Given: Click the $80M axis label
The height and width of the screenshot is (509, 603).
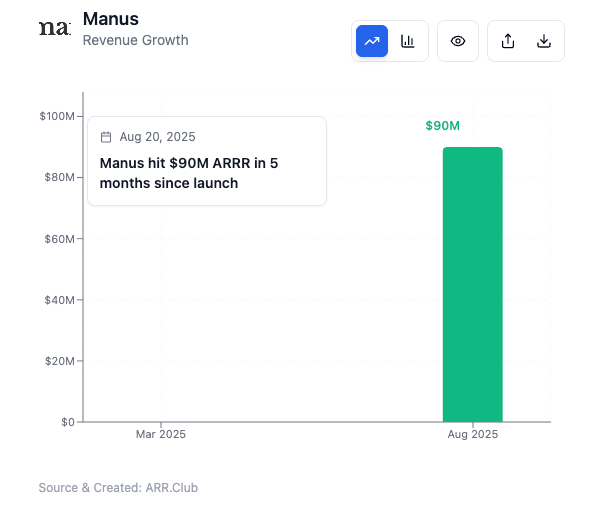Looking at the screenshot, I should coord(60,177).
